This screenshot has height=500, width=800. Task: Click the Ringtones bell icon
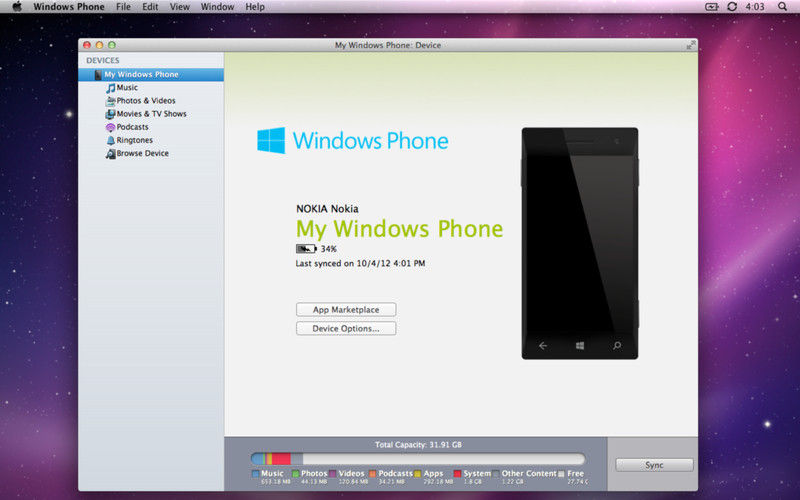point(110,140)
